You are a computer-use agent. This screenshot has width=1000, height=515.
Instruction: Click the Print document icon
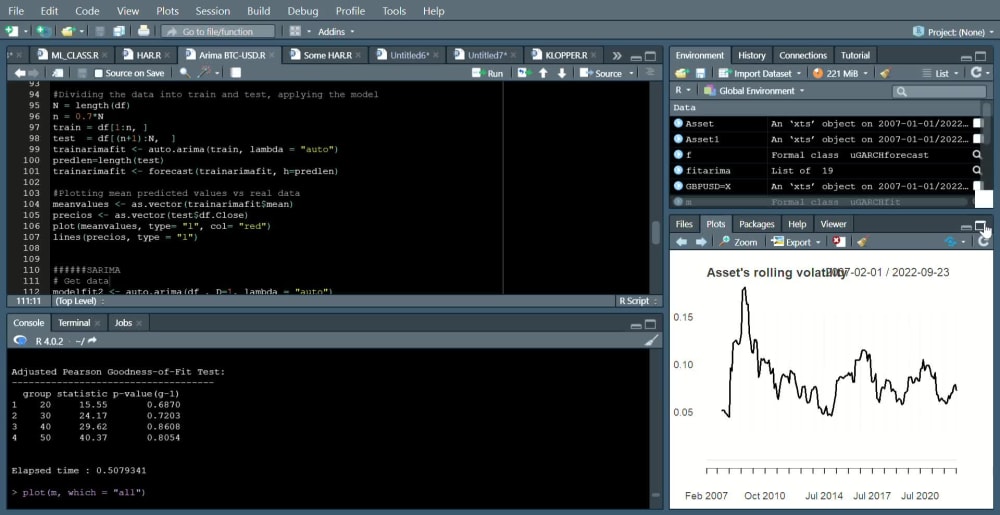[143, 31]
